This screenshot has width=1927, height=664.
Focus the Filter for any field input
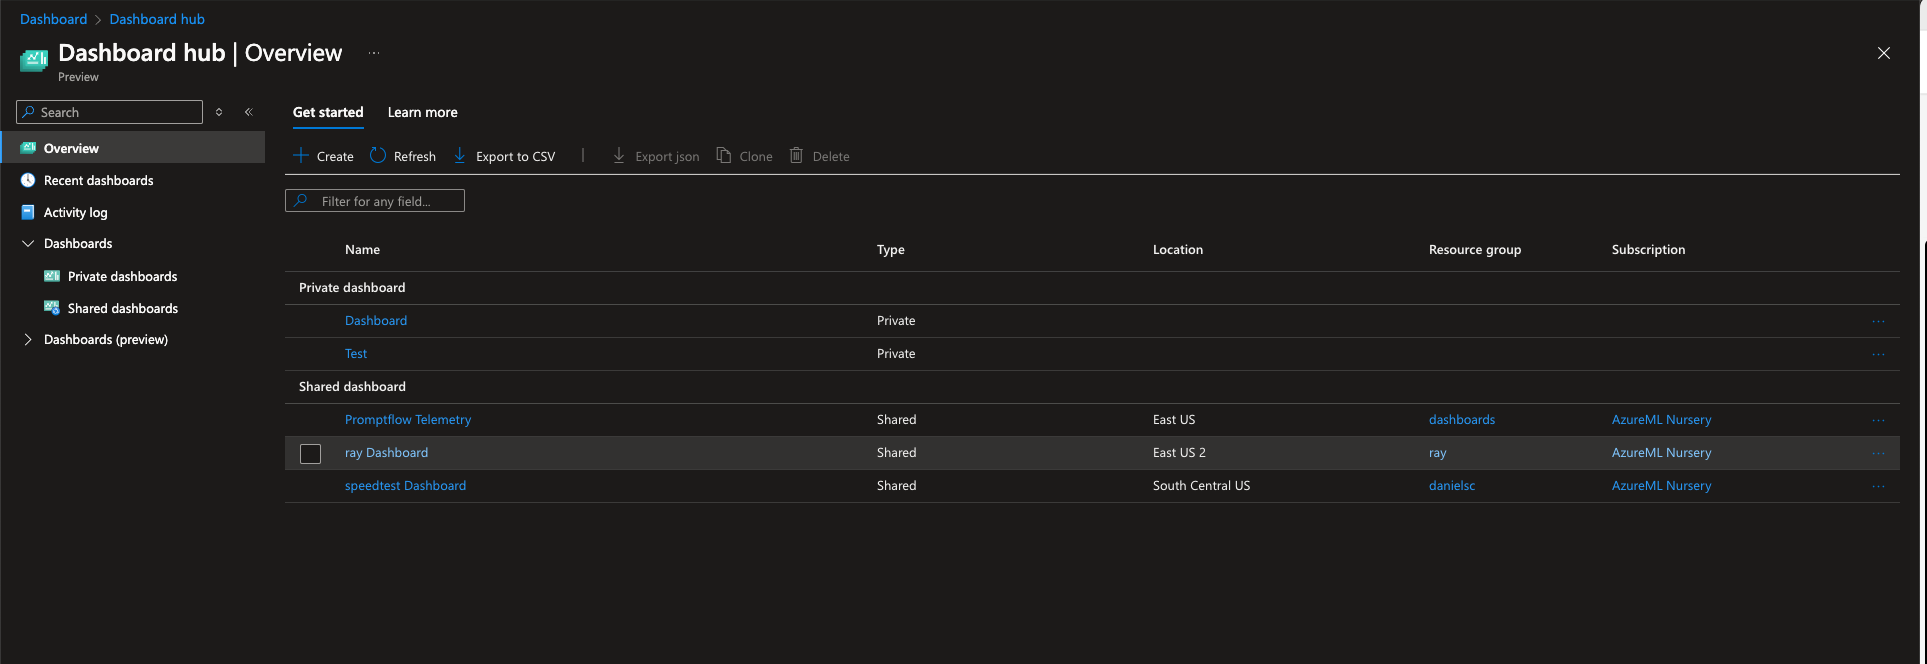coord(375,201)
